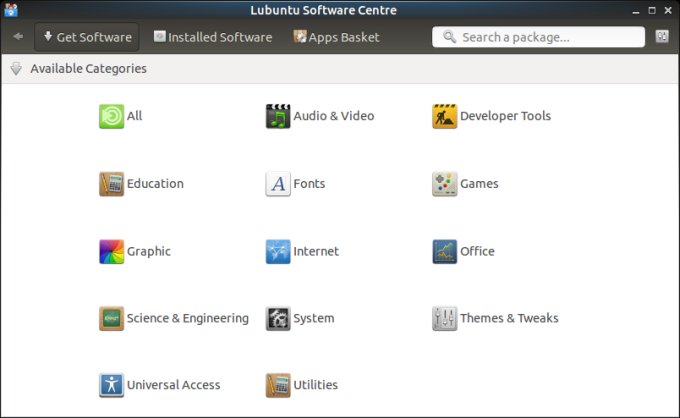Select the Education label
The width and height of the screenshot is (680, 418).
click(155, 183)
